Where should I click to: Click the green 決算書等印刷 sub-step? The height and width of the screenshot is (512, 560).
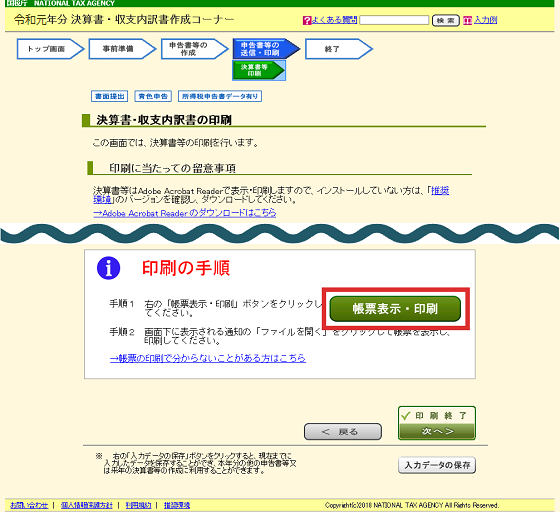[x=259, y=70]
